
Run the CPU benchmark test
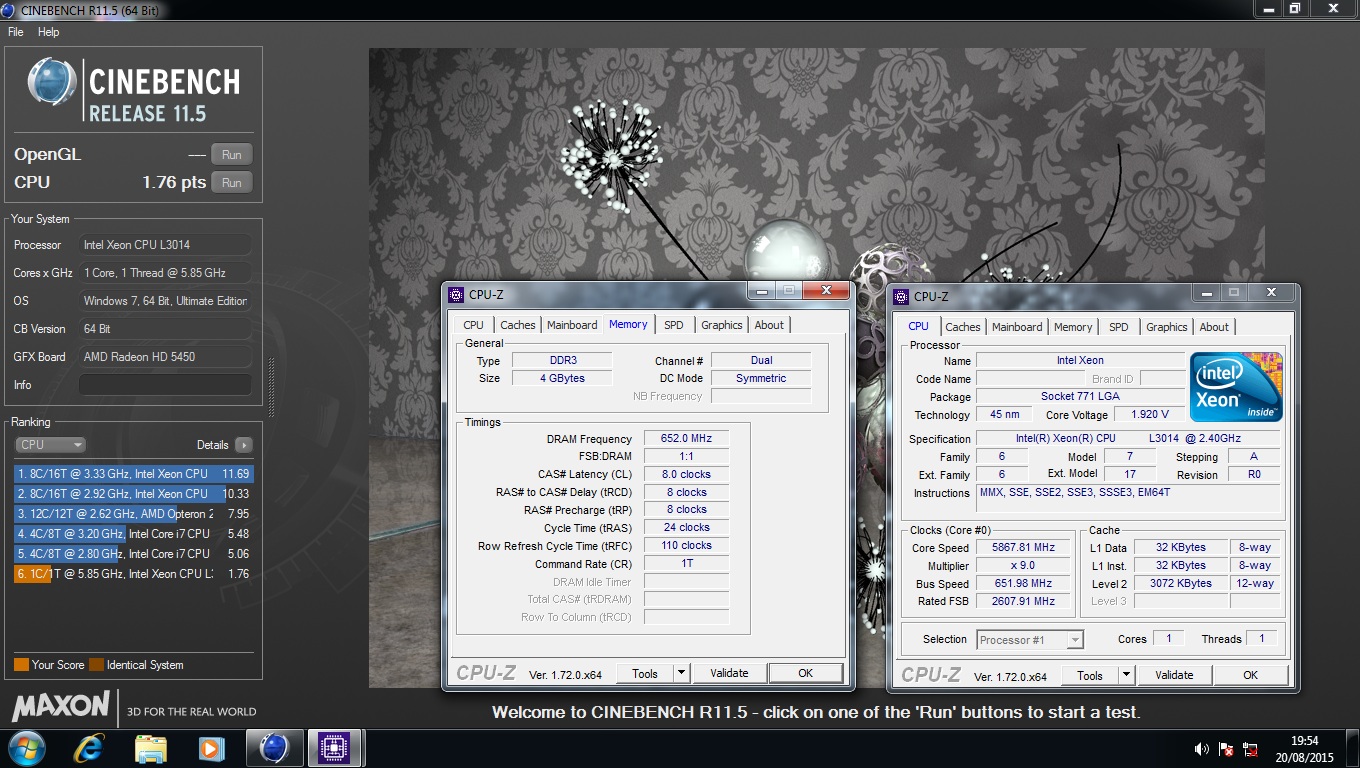coord(232,182)
